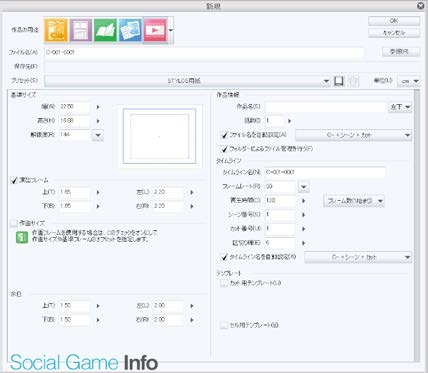The width and height of the screenshot is (428, 373).
Task: Expand the フレームレート dropdown
Action: coord(304,187)
